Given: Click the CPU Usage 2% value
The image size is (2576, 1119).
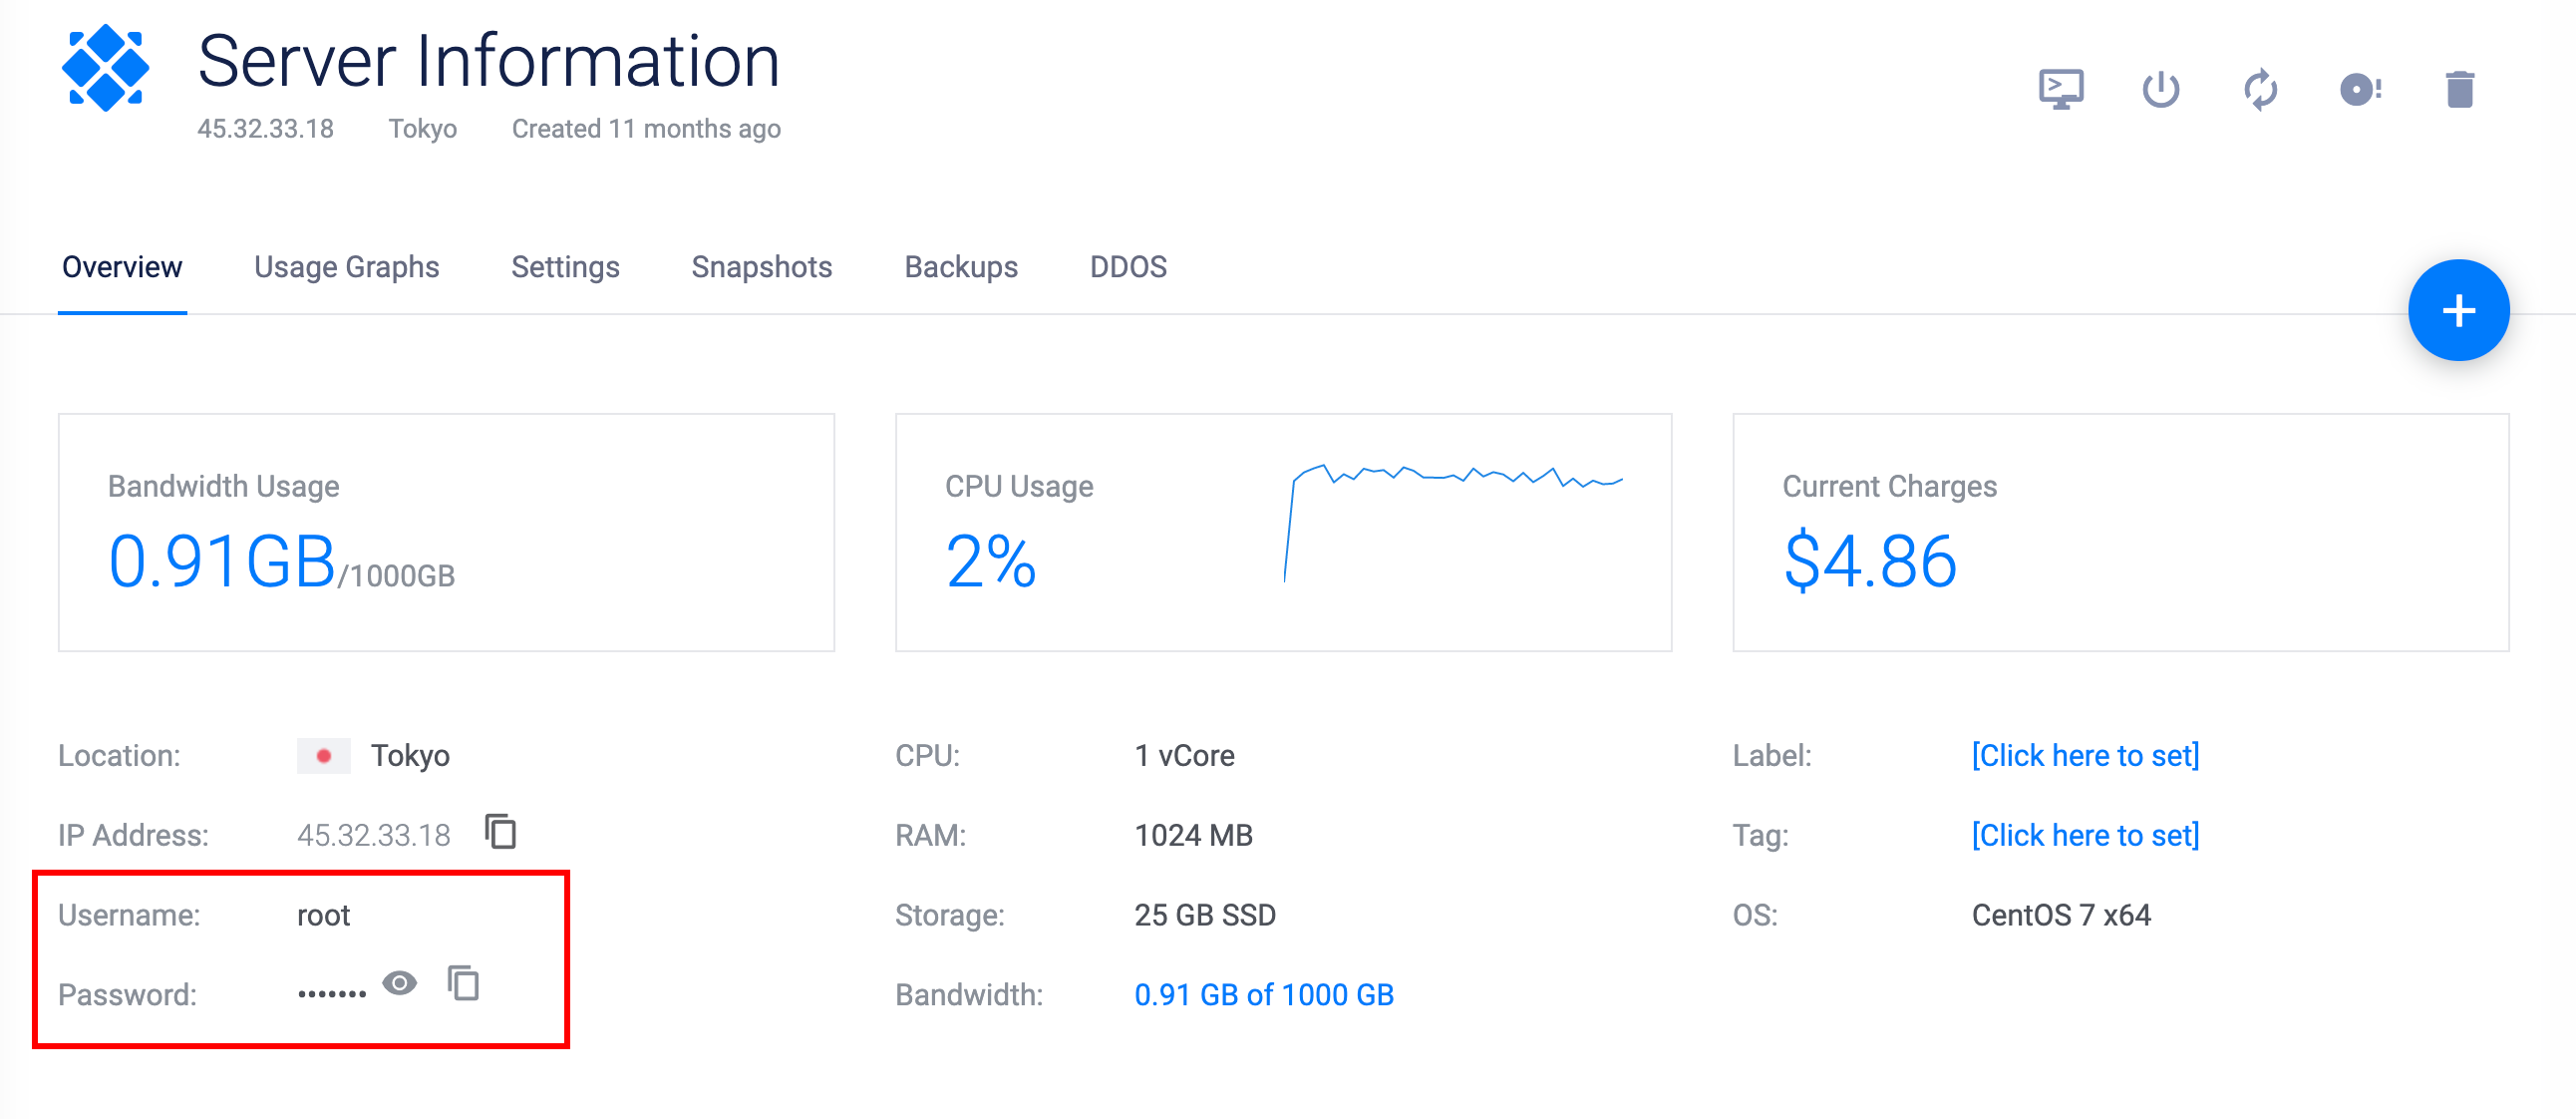Looking at the screenshot, I should pyautogui.click(x=990, y=562).
